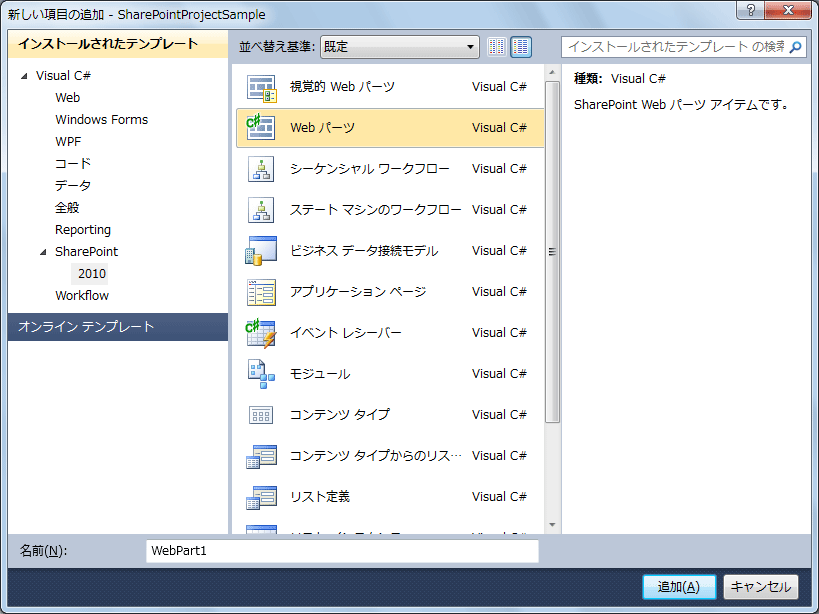Image resolution: width=819 pixels, height=614 pixels.
Task: Select the コンテンツ タイプ template name
Action: coord(340,415)
